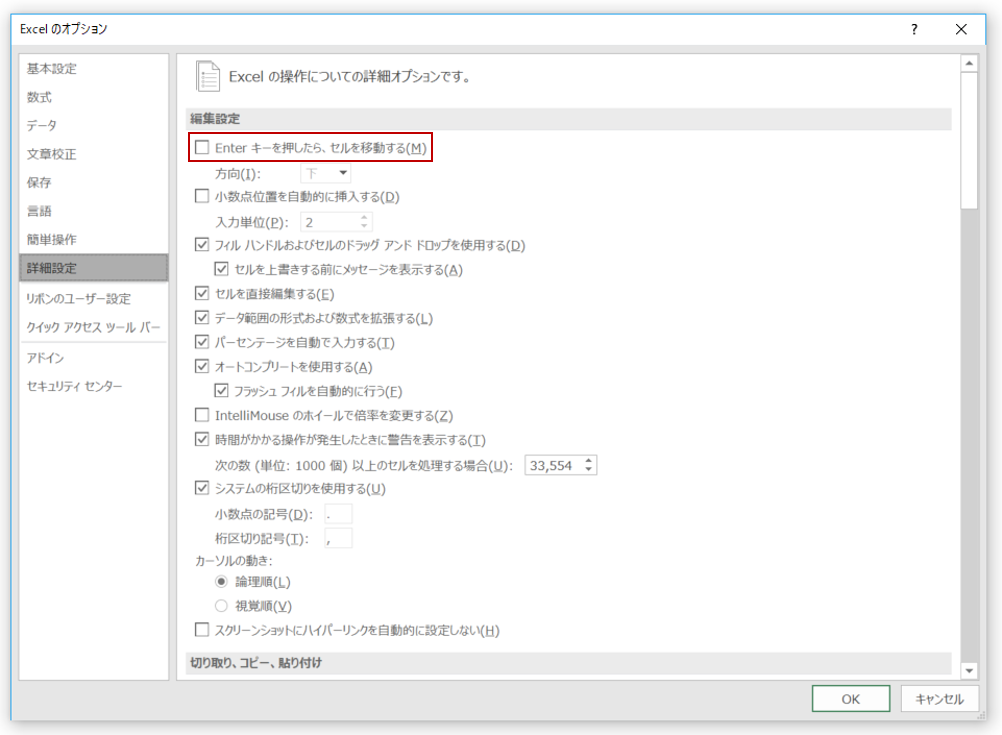Disable オートコンプリートを使用する checkbox
The width and height of the screenshot is (1002, 735).
pos(202,367)
